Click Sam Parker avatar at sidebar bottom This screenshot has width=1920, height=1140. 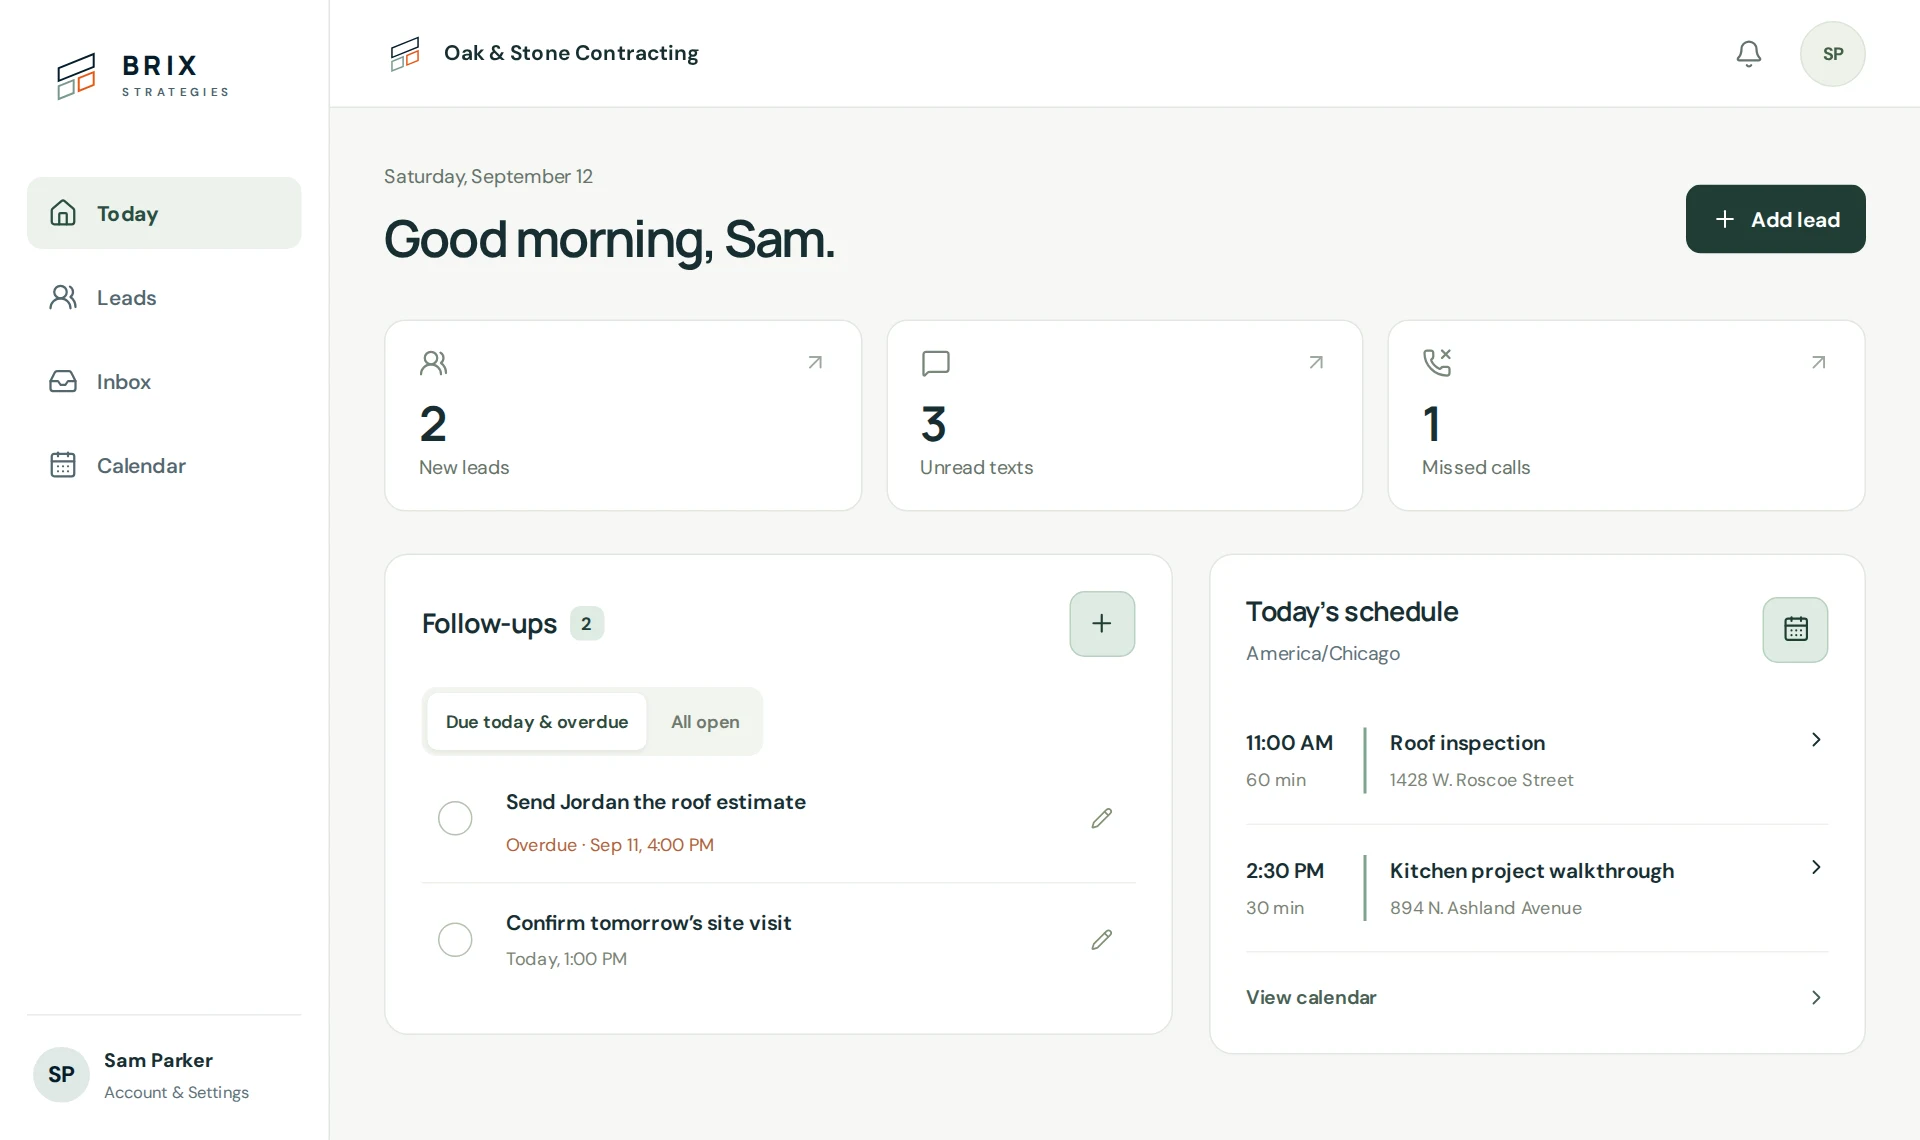(61, 1074)
